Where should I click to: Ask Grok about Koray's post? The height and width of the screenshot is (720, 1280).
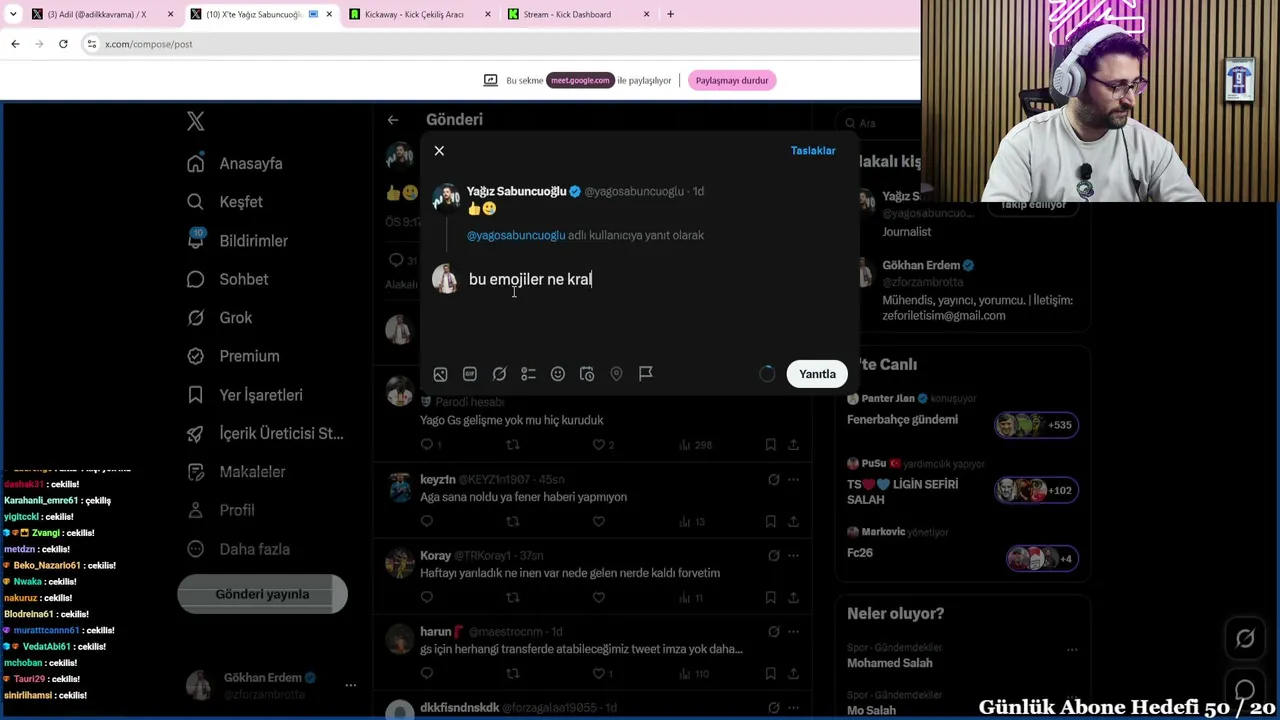pos(773,556)
